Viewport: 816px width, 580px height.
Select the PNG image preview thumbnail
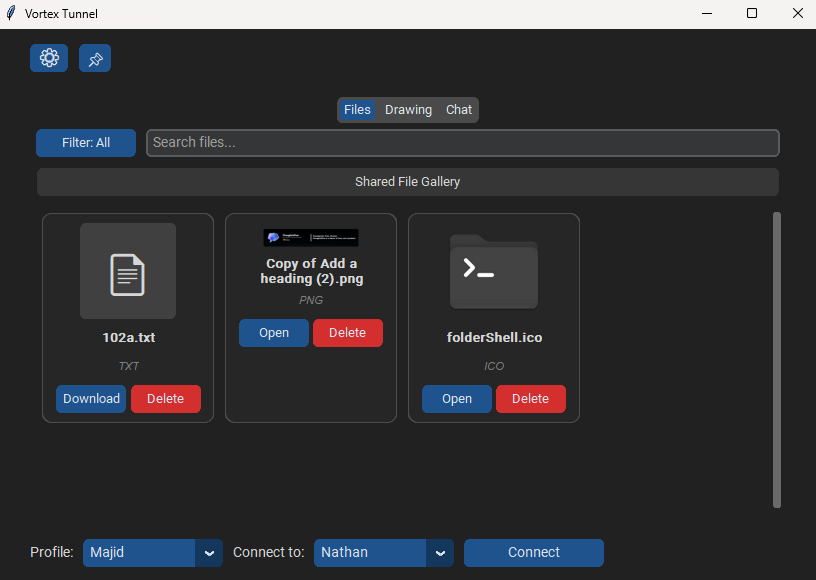pyautogui.click(x=311, y=238)
